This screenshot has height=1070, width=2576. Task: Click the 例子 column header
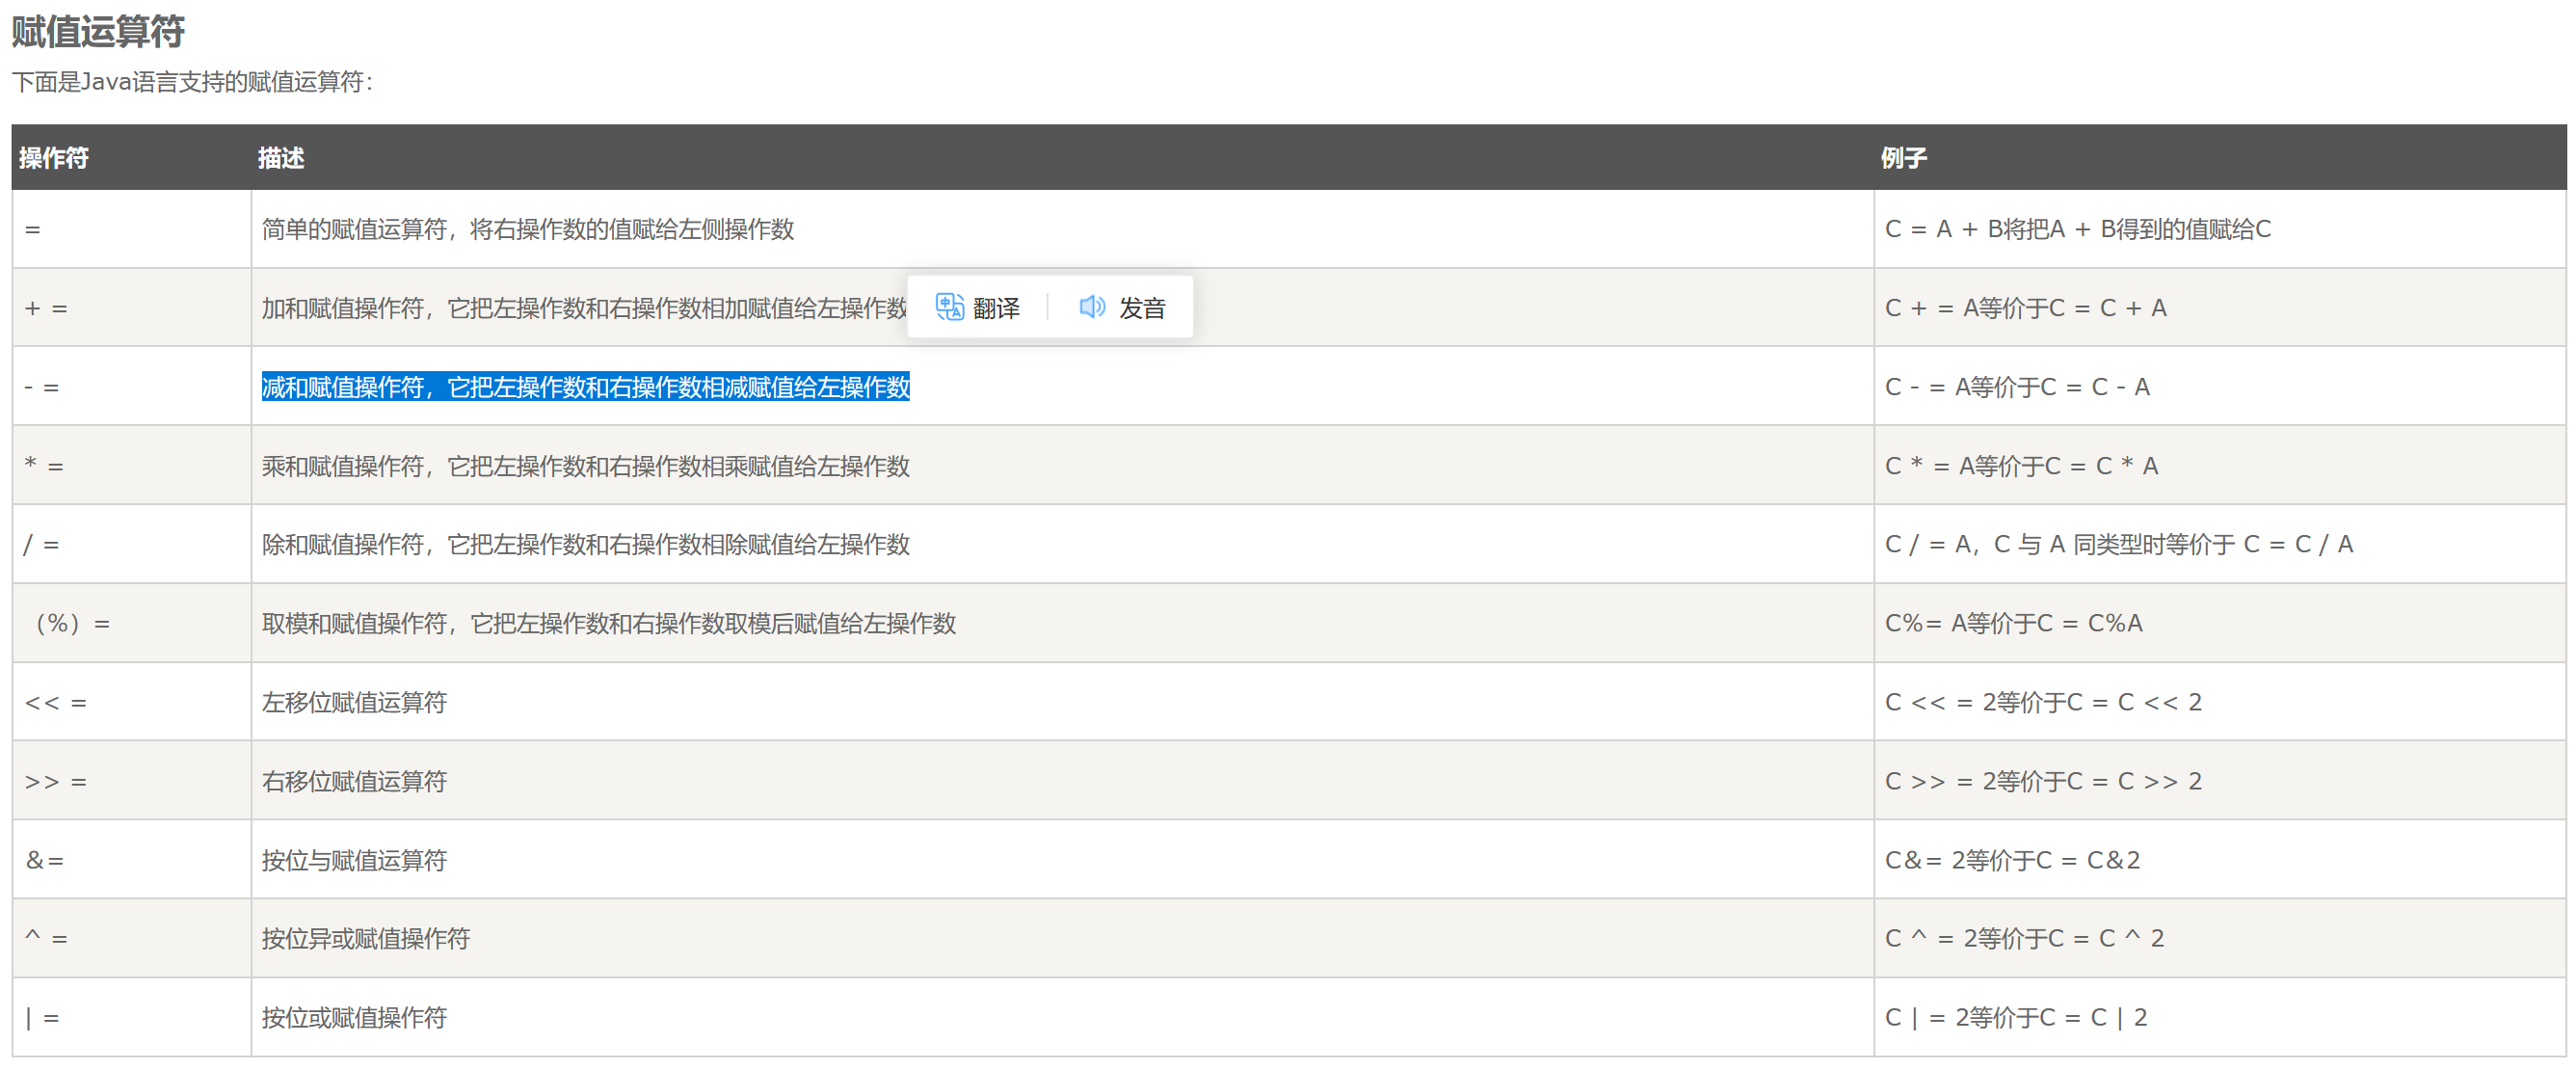pyautogui.click(x=1903, y=158)
